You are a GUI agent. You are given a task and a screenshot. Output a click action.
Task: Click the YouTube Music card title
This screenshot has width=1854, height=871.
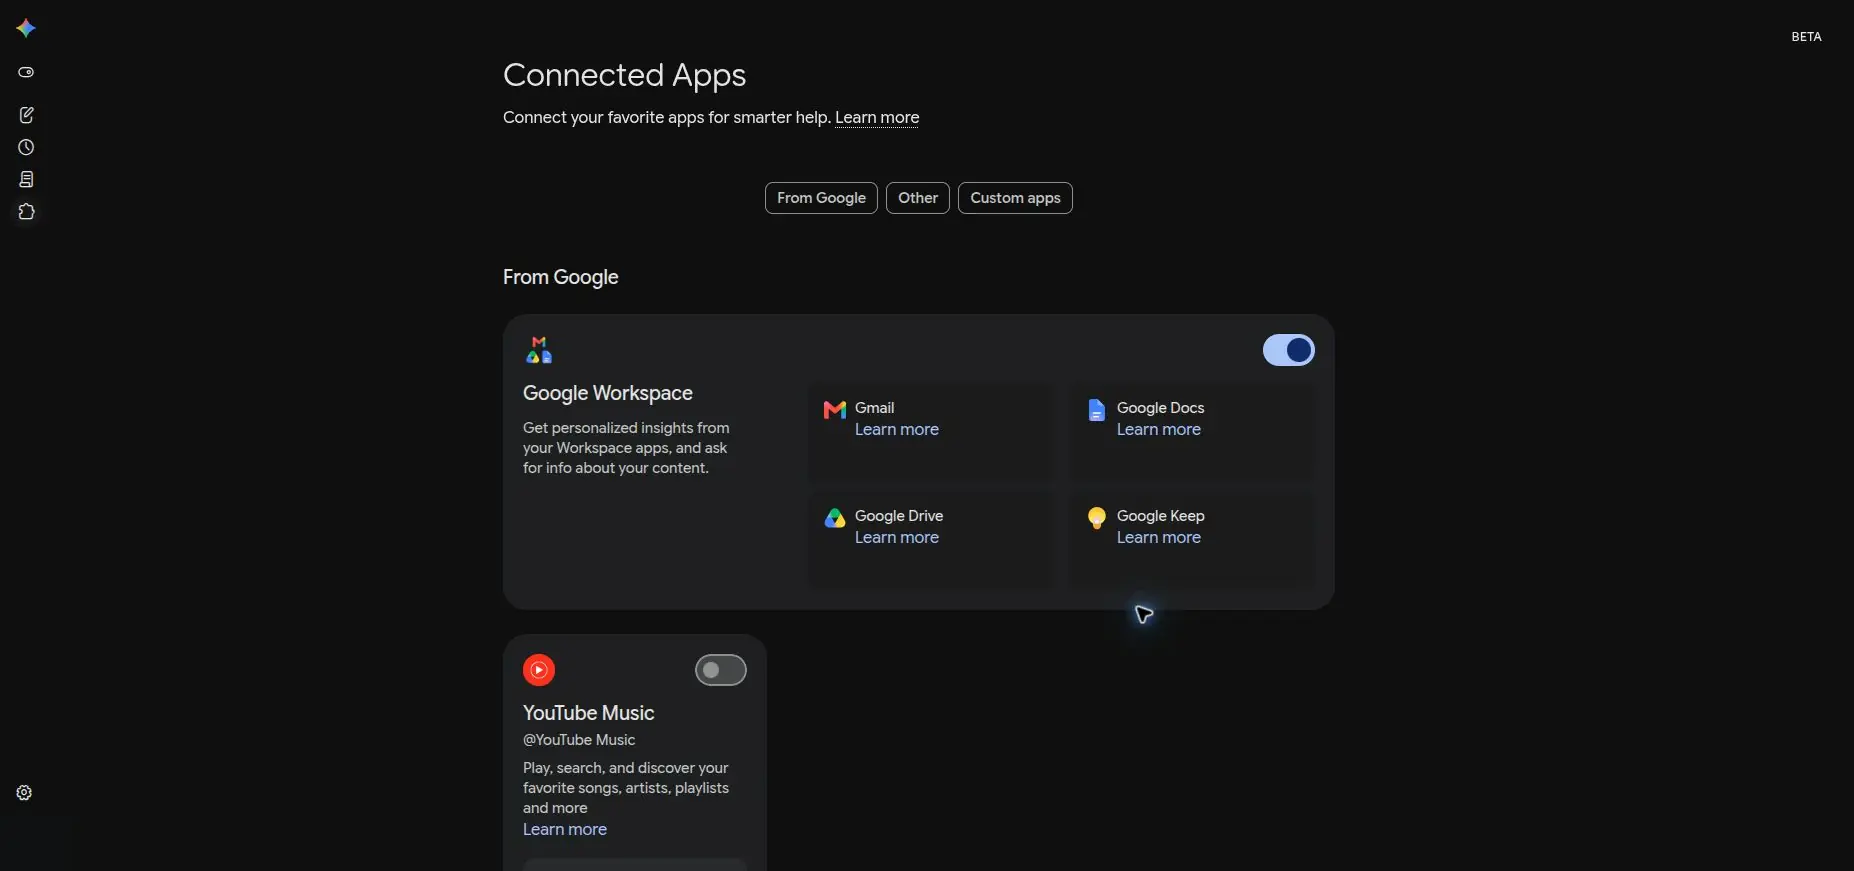(x=589, y=713)
